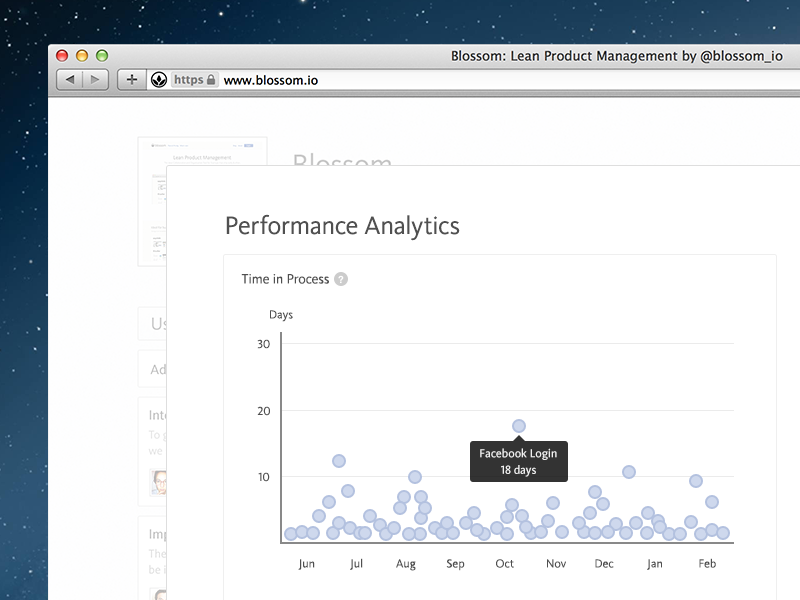Click the Performance Analytics heading
Viewport: 800px width, 600px height.
coord(342,226)
